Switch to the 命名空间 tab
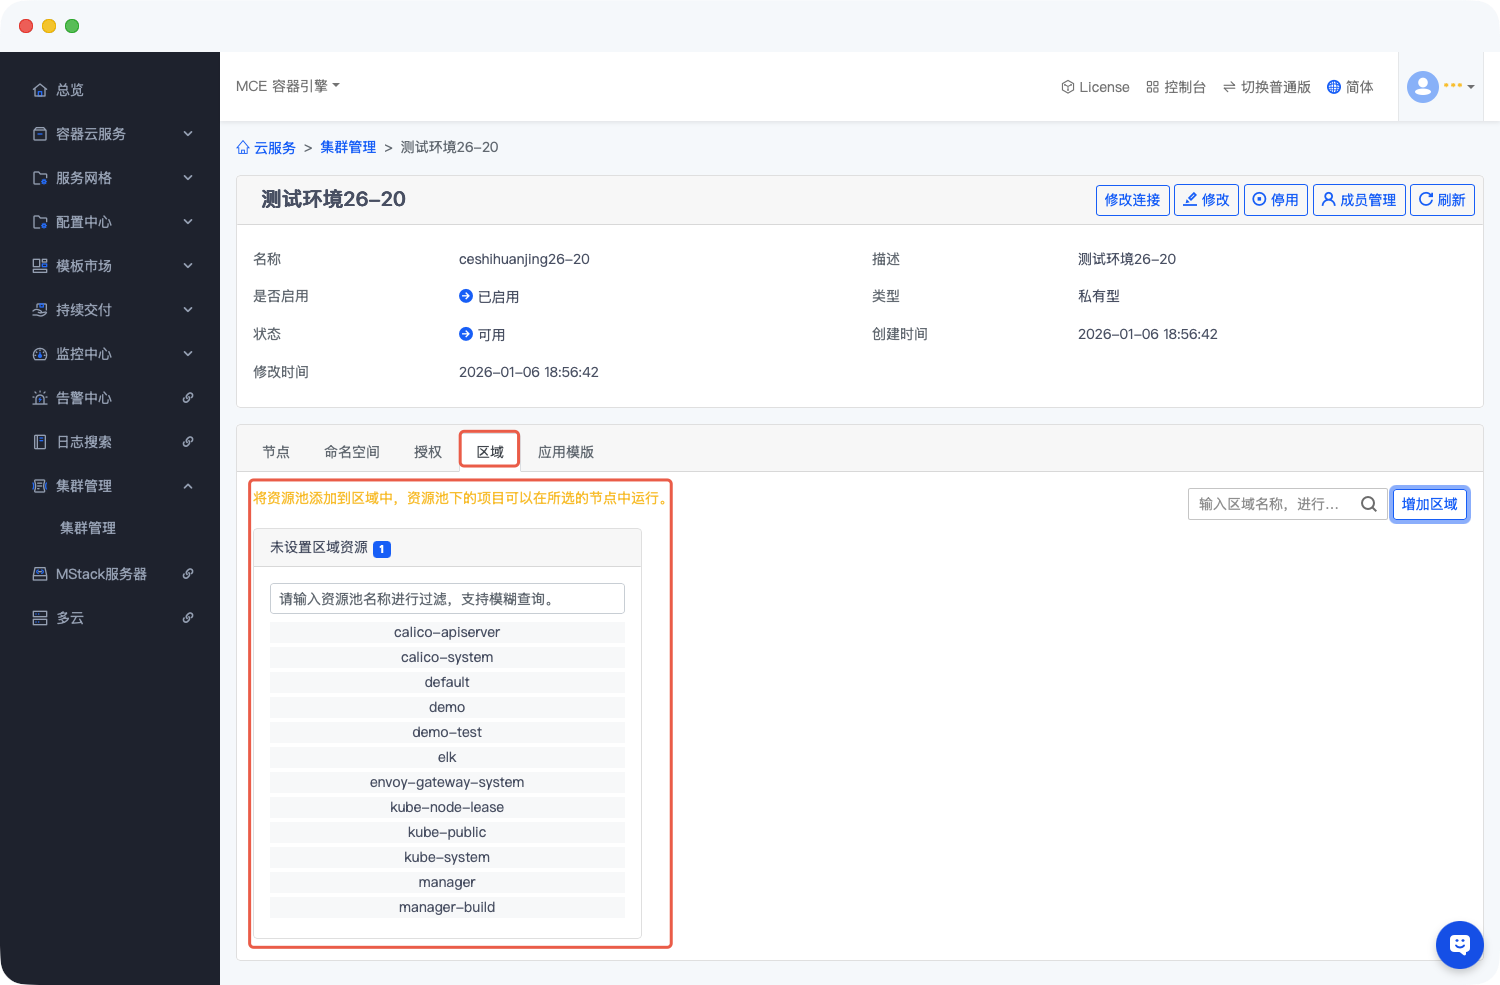Image resolution: width=1500 pixels, height=985 pixels. 352,452
